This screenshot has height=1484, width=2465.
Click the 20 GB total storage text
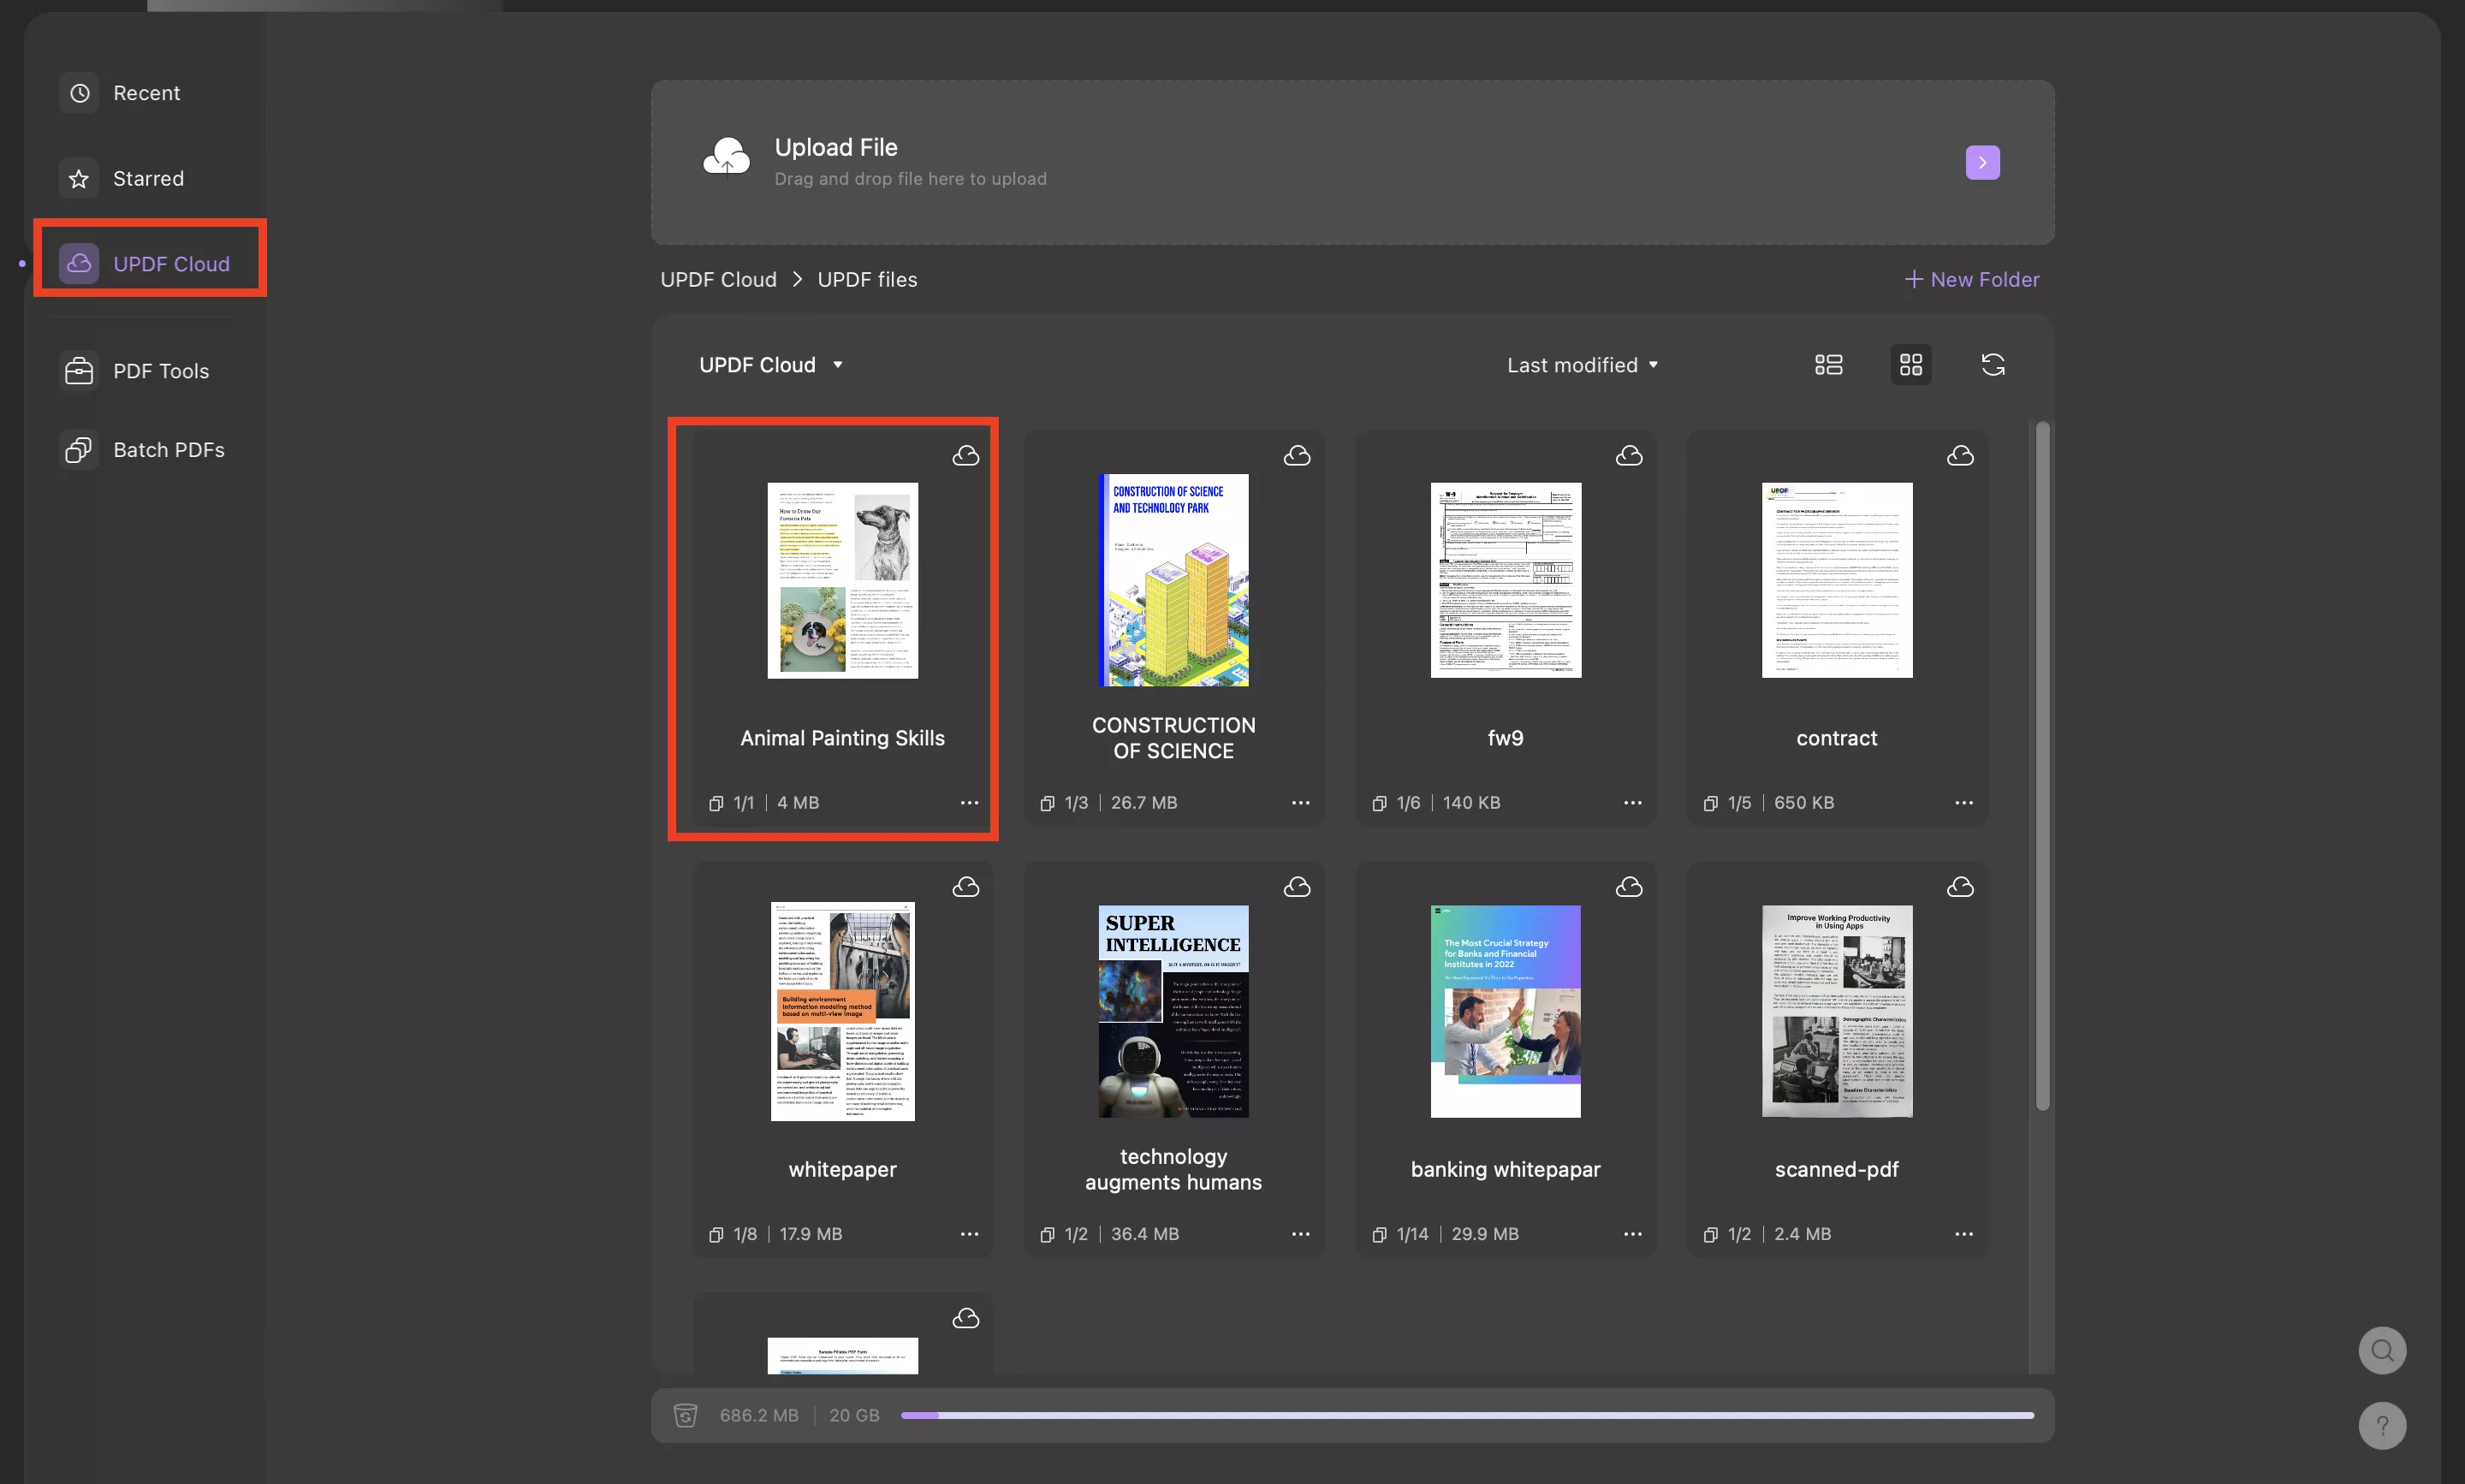[853, 1415]
